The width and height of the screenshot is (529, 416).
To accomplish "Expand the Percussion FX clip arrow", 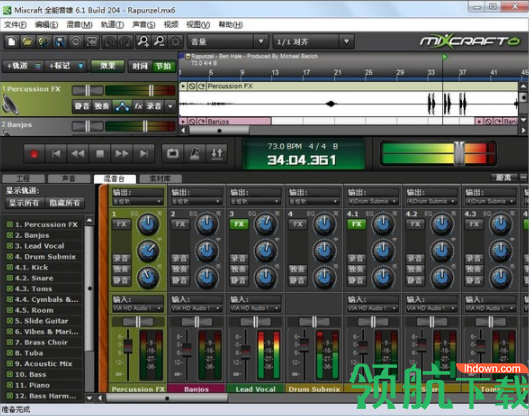I will click(x=183, y=86).
